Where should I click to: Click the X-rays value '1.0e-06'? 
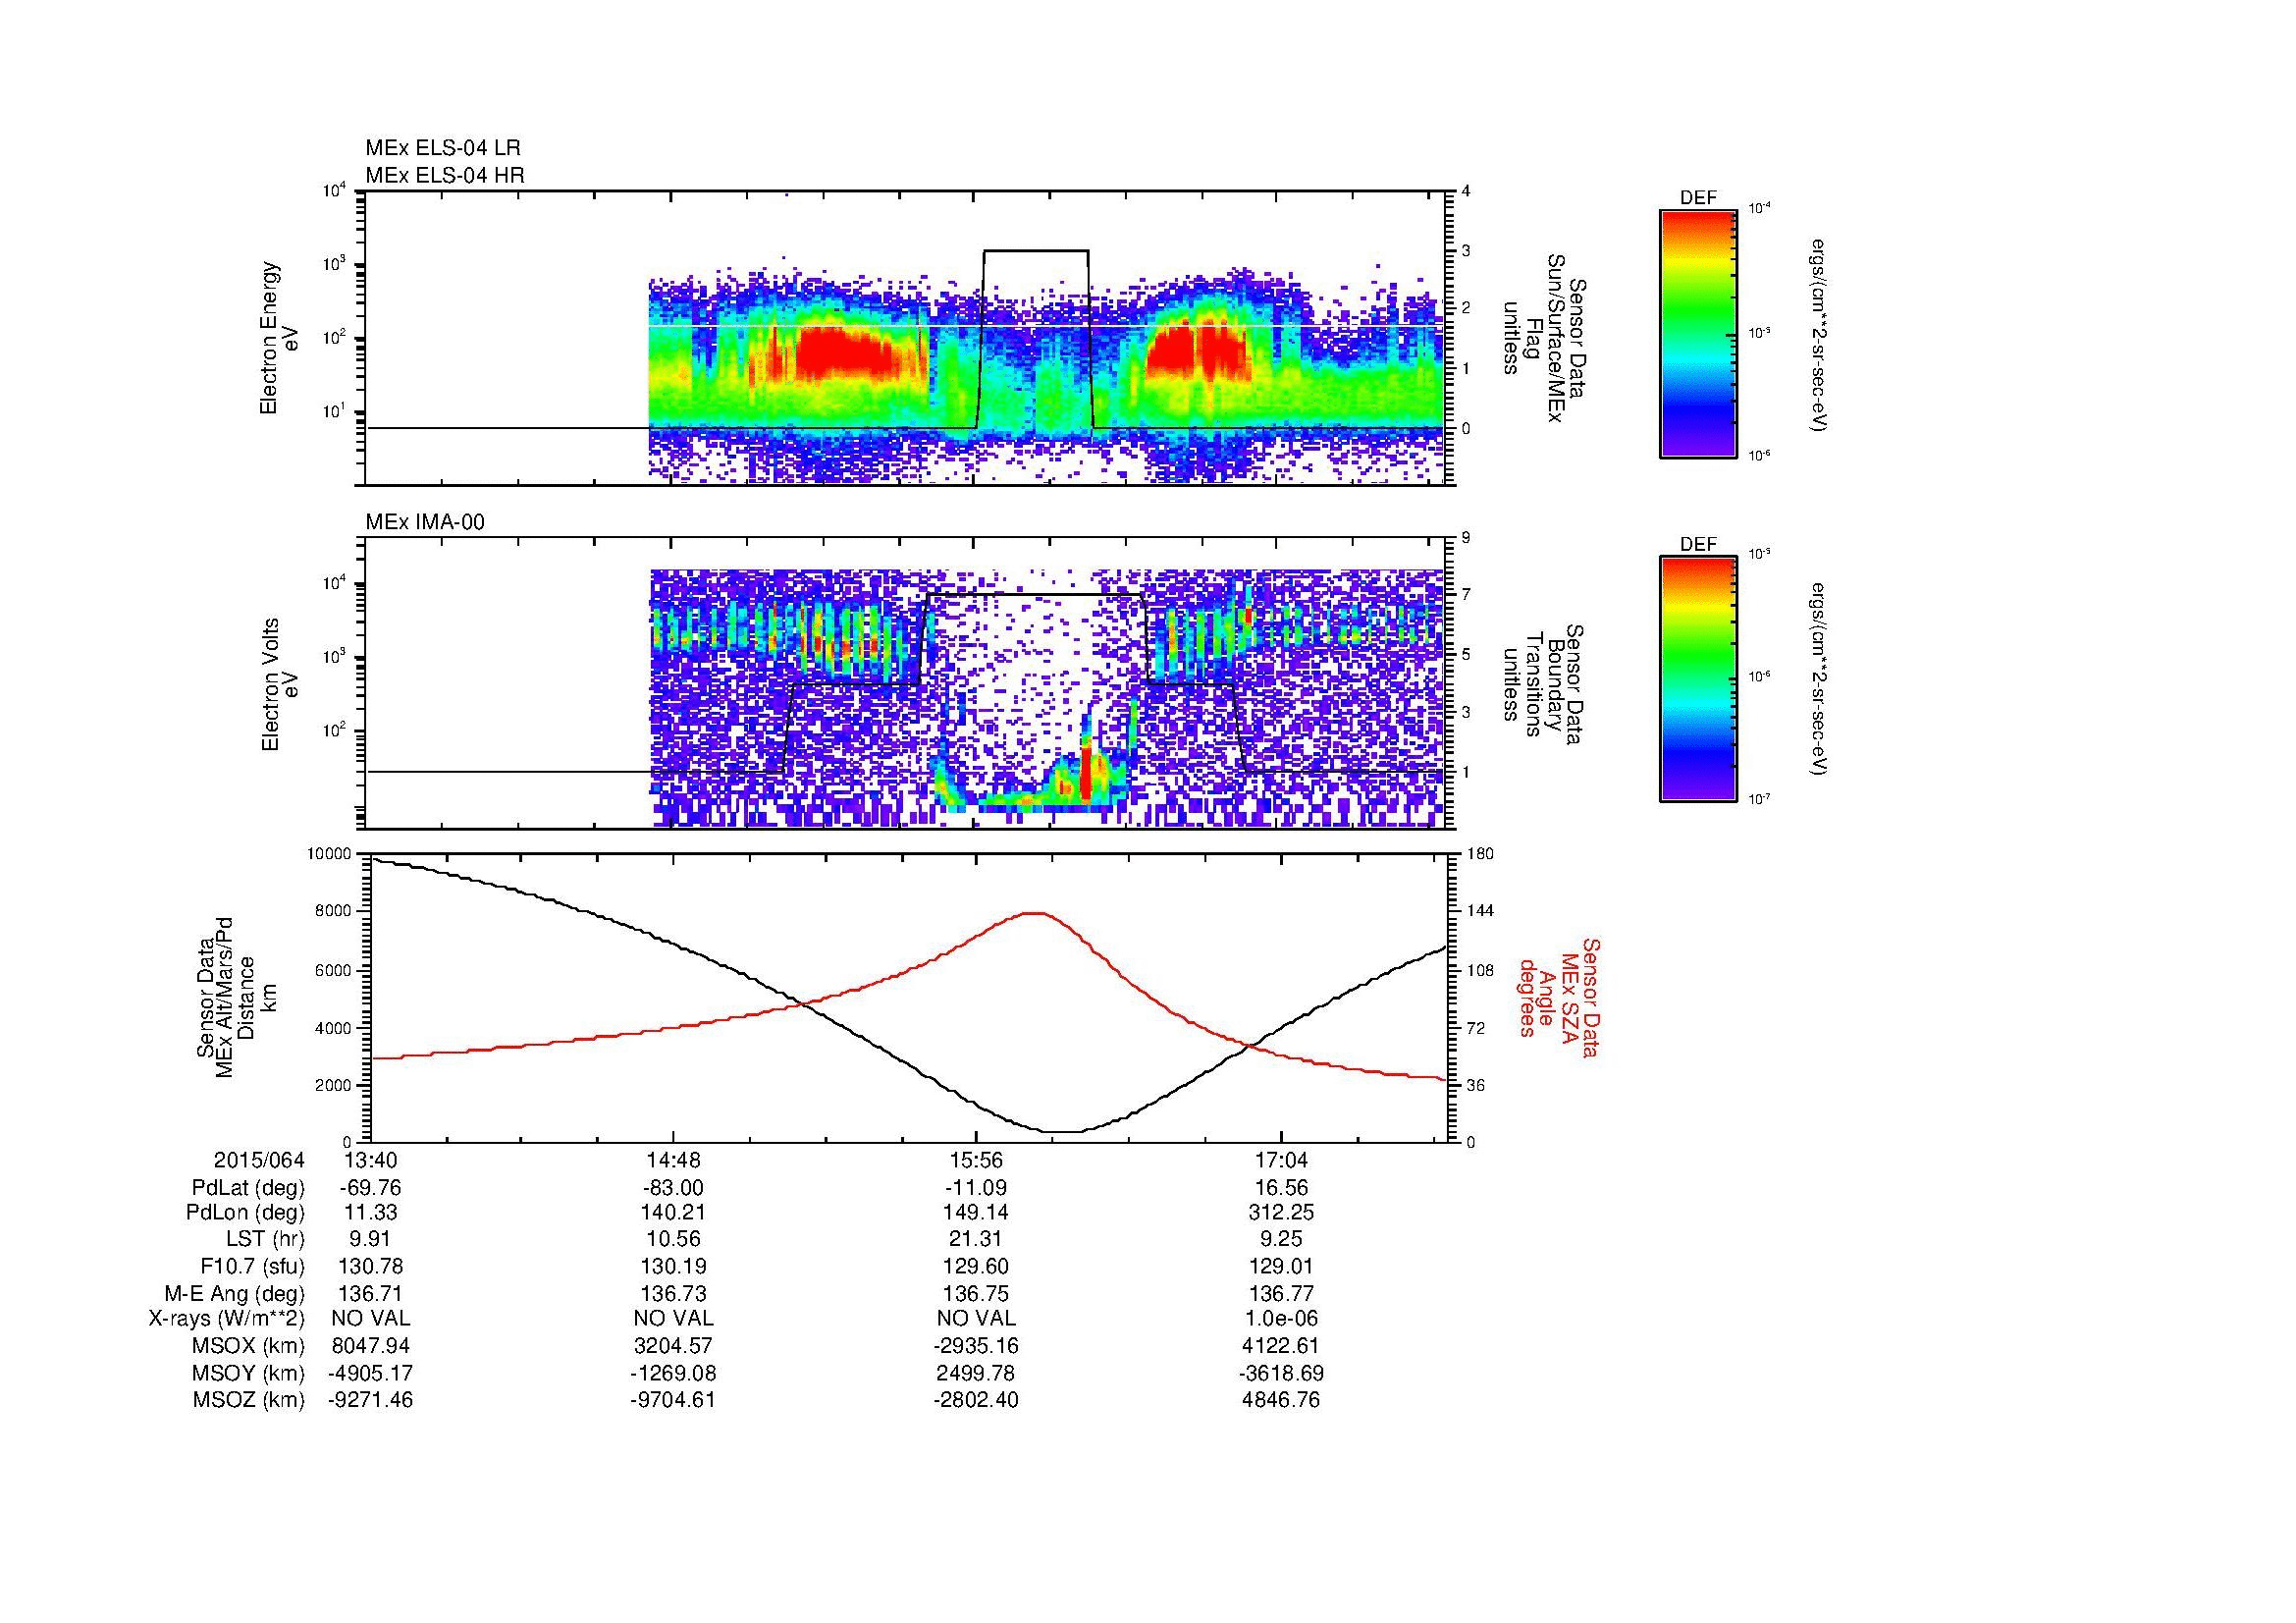1281,1319
